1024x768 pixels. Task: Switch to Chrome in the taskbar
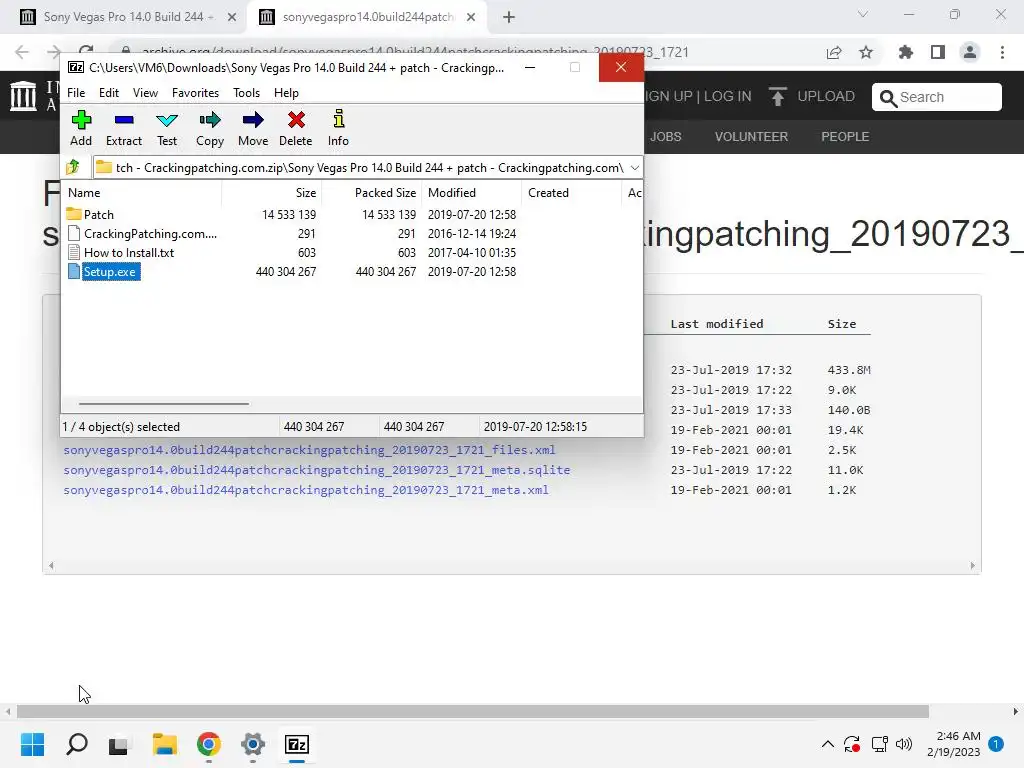(x=208, y=744)
